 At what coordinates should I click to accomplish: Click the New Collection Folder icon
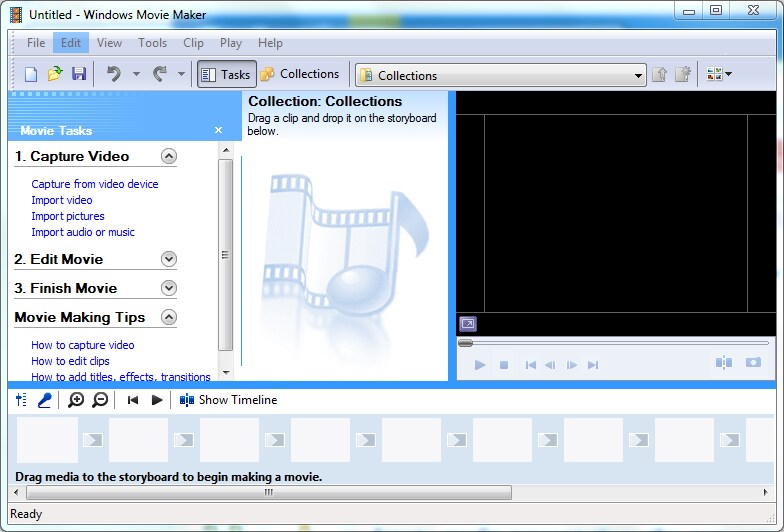[x=683, y=74]
